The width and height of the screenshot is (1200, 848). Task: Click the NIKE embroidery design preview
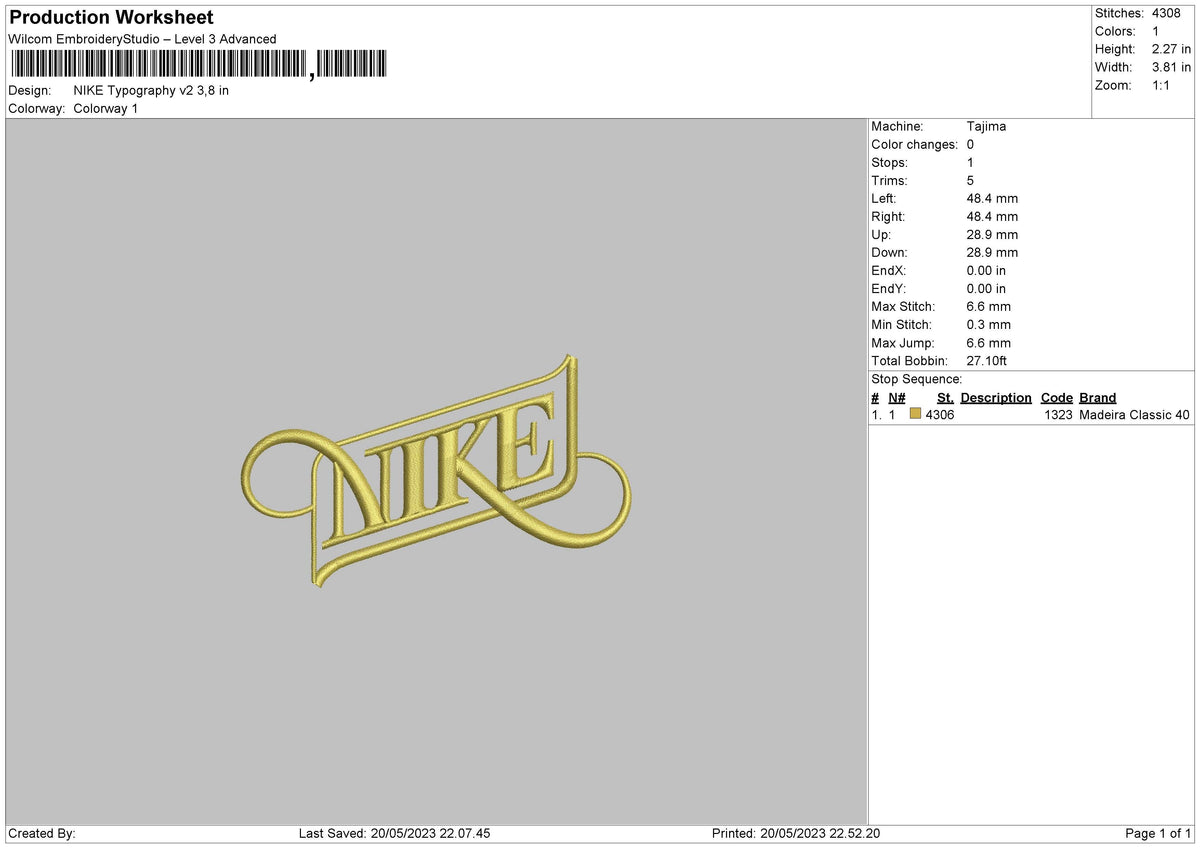436,471
